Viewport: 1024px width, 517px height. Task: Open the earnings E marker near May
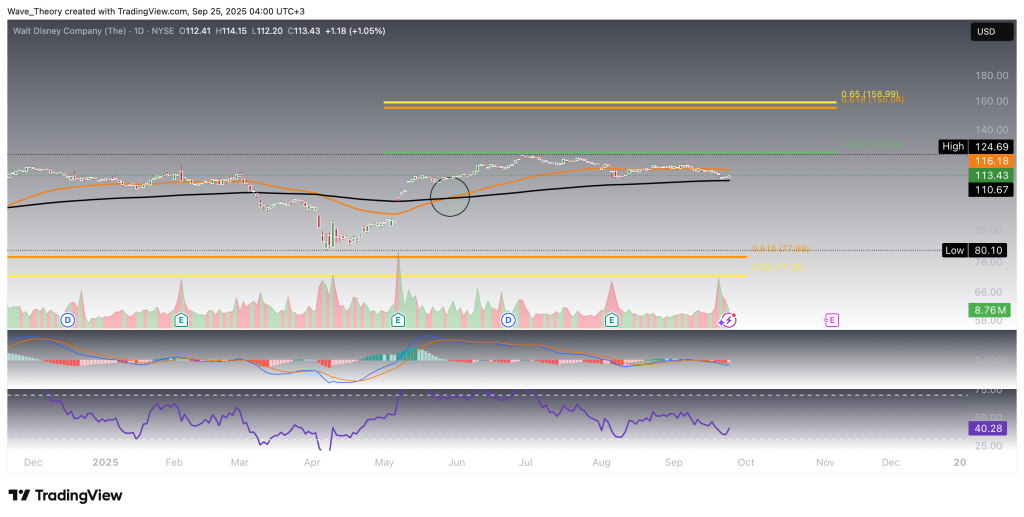coord(398,320)
